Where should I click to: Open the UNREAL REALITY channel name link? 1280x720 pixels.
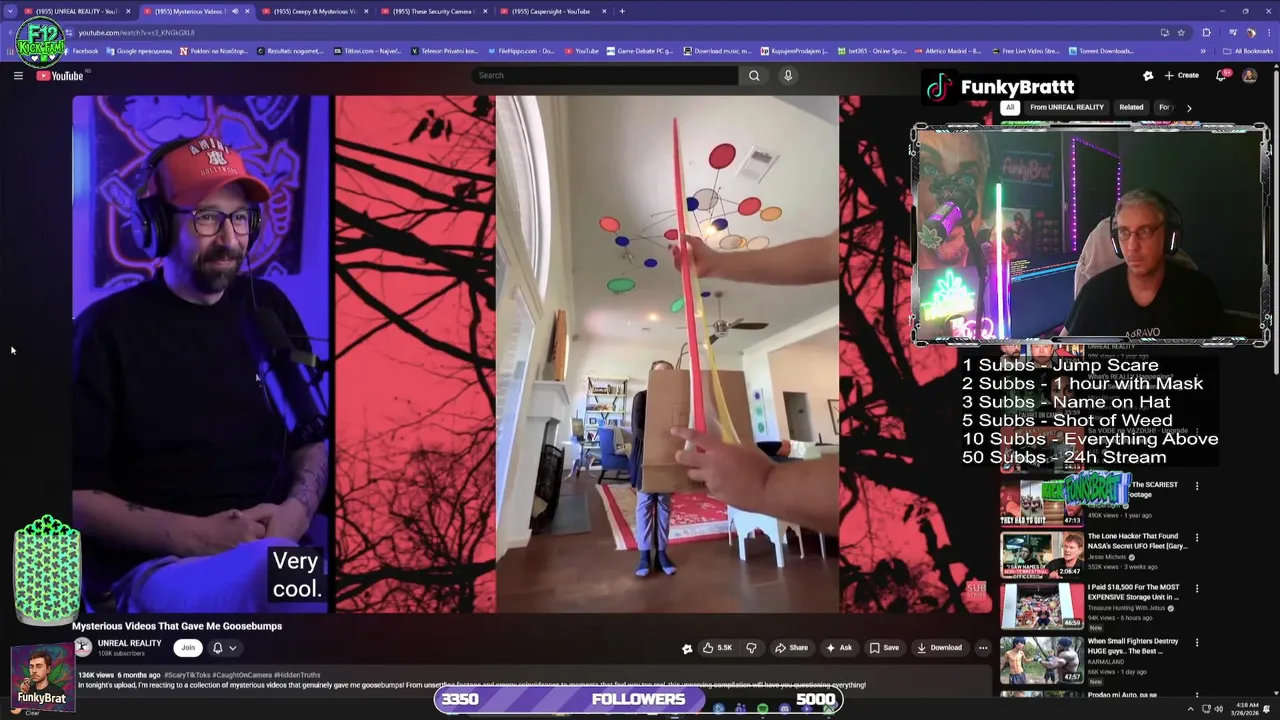point(130,643)
